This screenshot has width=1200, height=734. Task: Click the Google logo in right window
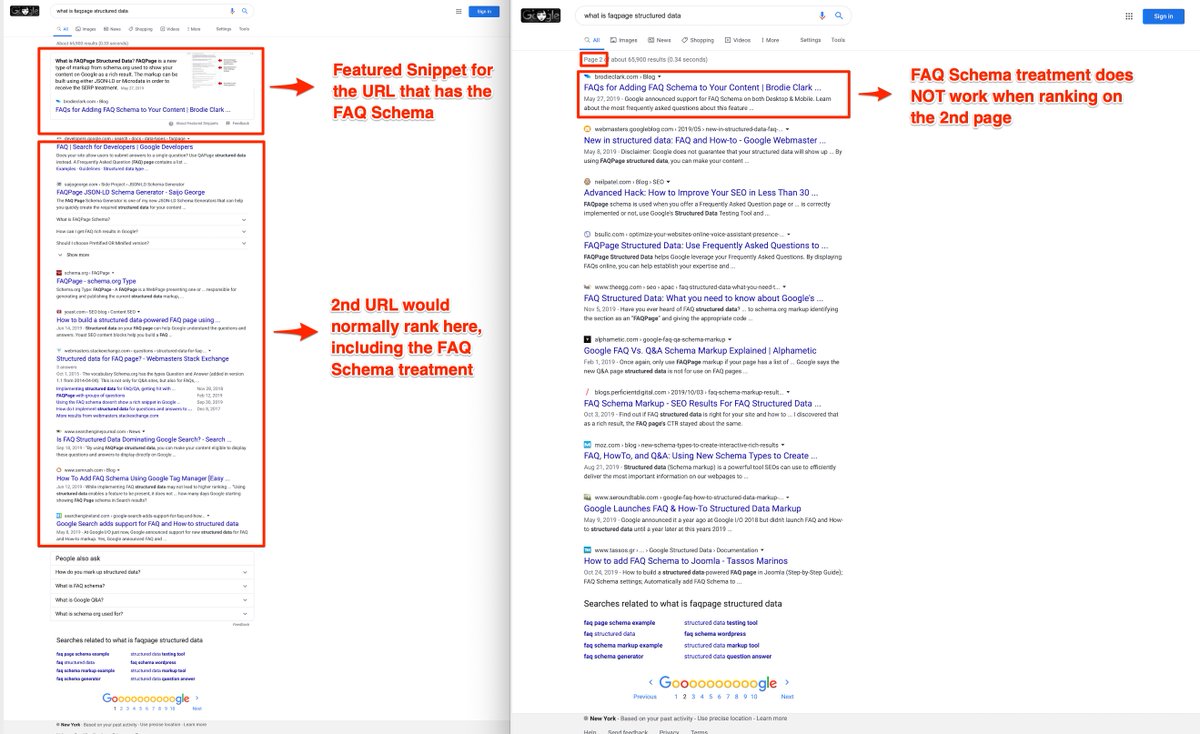pyautogui.click(x=541, y=16)
